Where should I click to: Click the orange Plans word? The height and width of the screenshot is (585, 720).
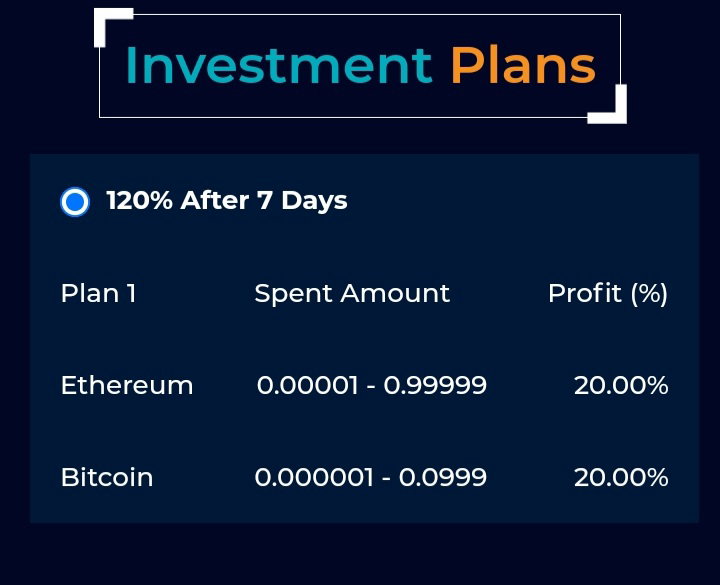(x=523, y=65)
